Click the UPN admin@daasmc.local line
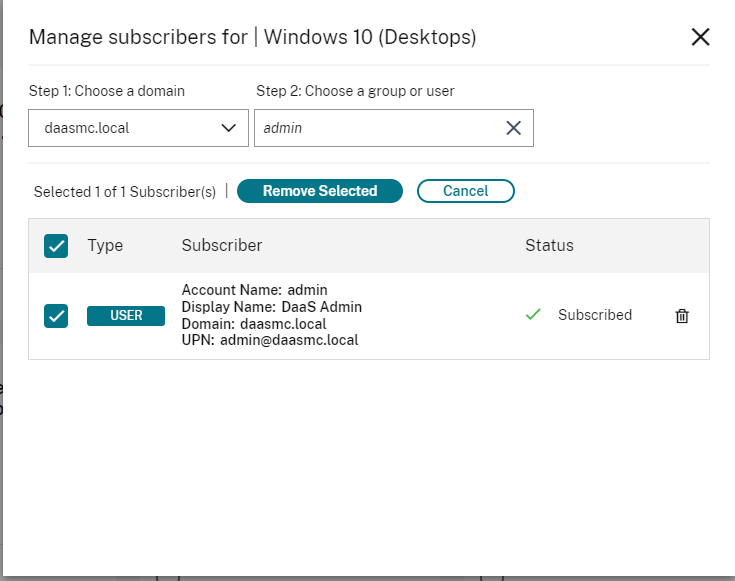Viewport: 735px width, 581px height. coord(270,340)
